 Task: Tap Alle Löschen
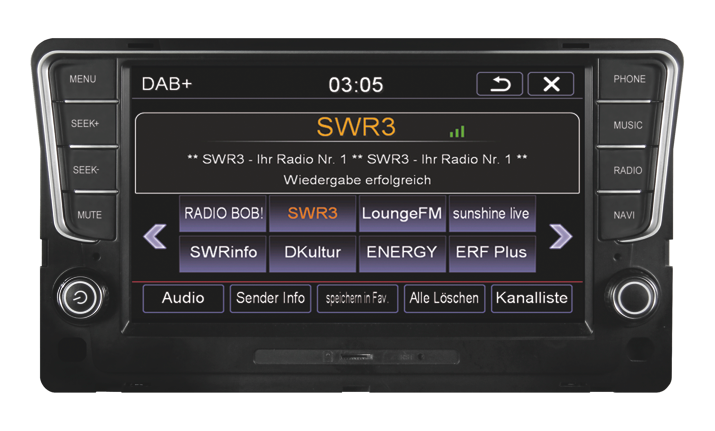coord(445,298)
